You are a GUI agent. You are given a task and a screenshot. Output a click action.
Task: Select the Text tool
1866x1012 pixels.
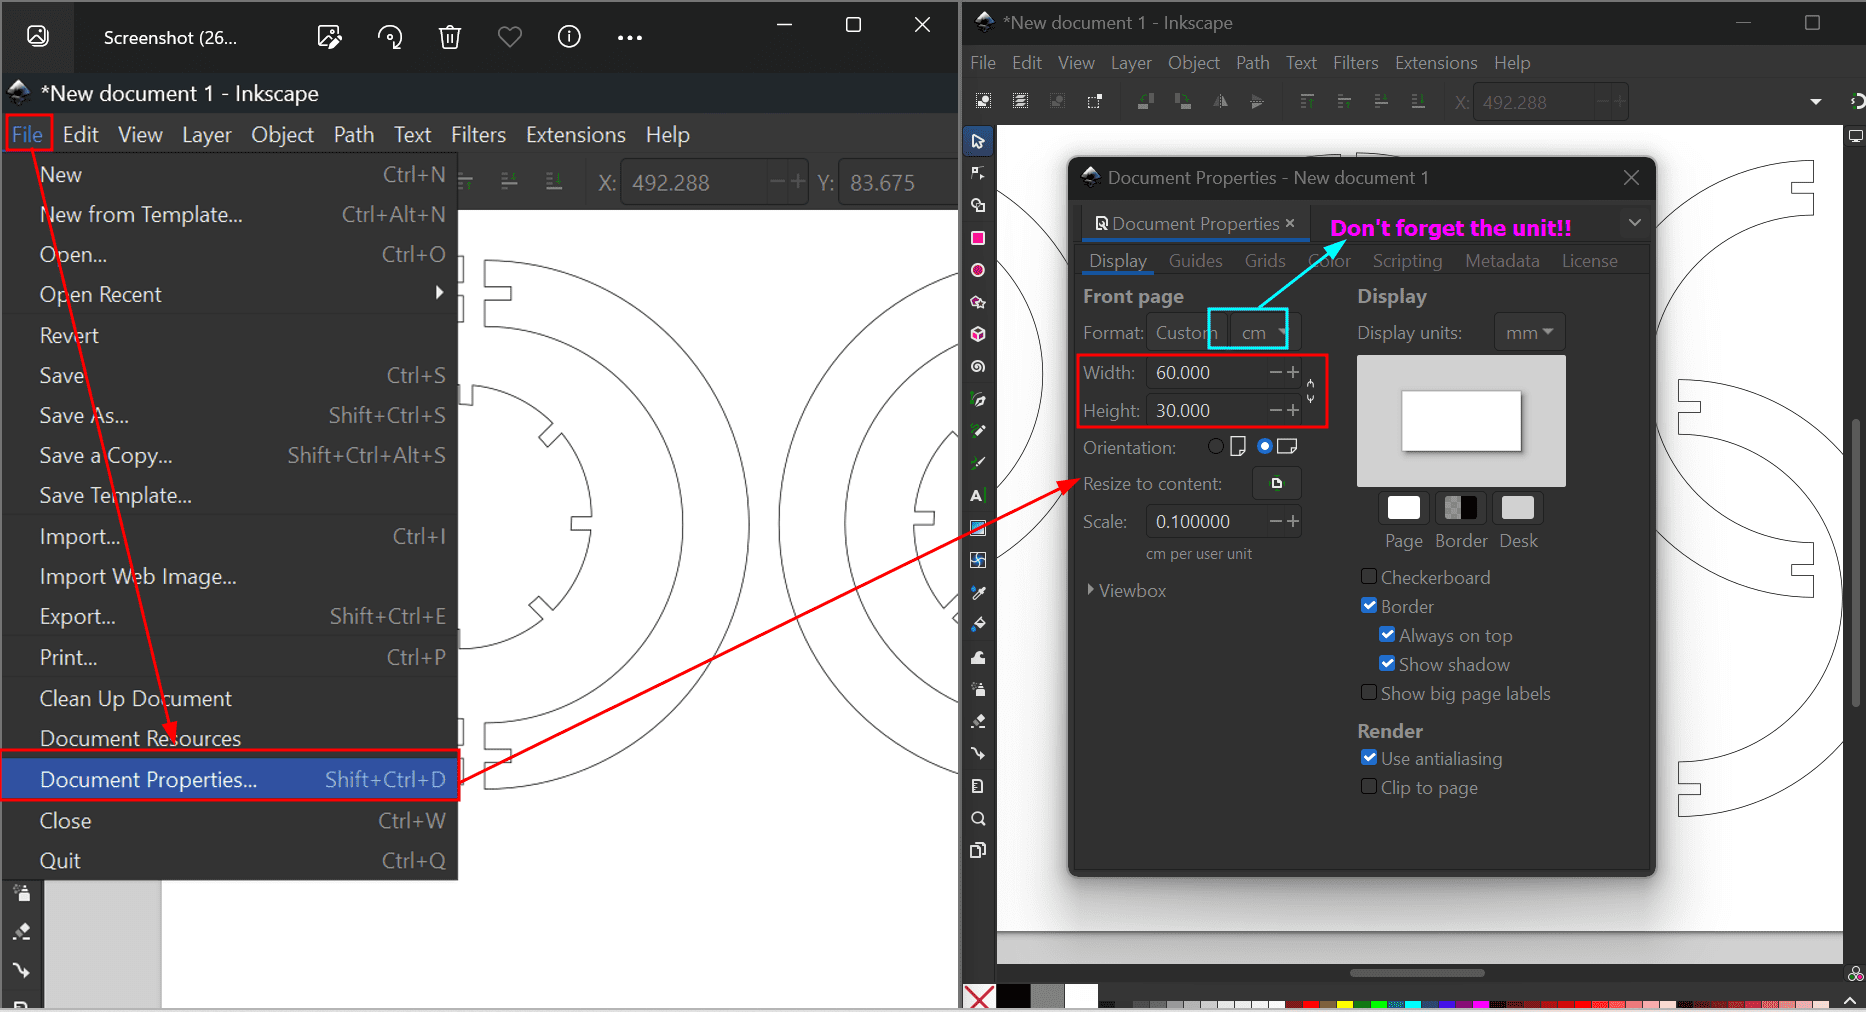(978, 495)
